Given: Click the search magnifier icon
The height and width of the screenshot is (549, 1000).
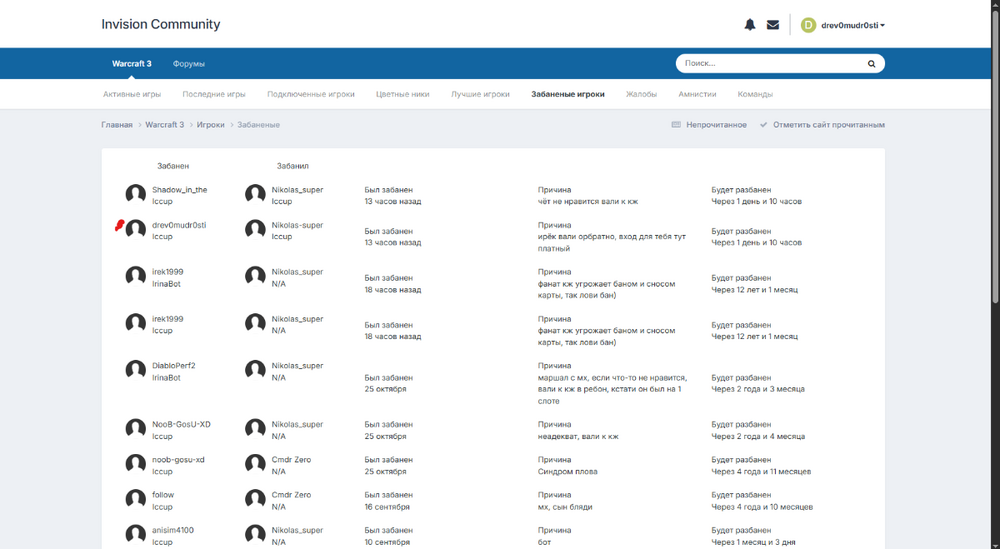Looking at the screenshot, I should [871, 64].
